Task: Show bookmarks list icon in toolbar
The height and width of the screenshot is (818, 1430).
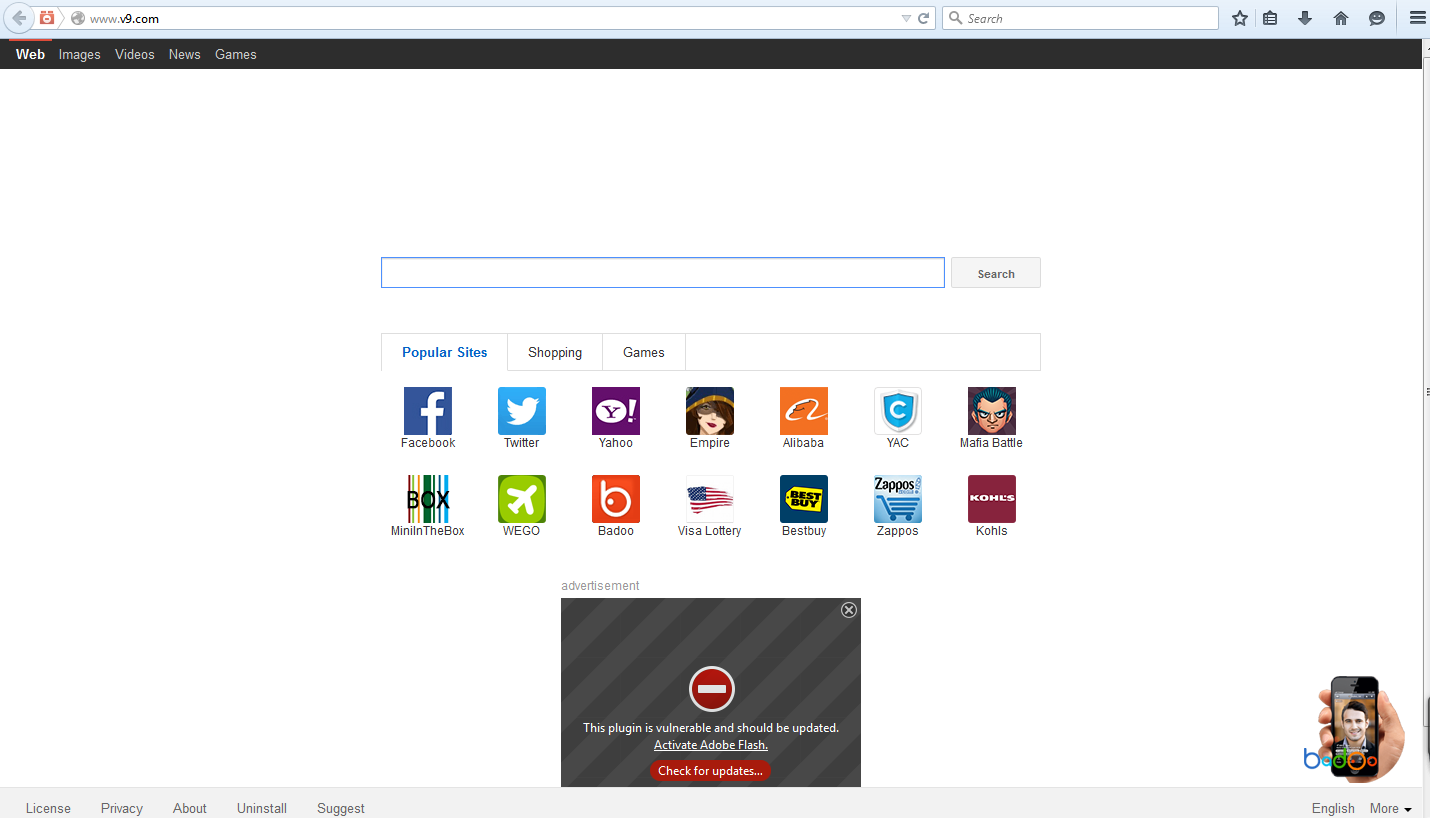Action: click(x=1270, y=18)
